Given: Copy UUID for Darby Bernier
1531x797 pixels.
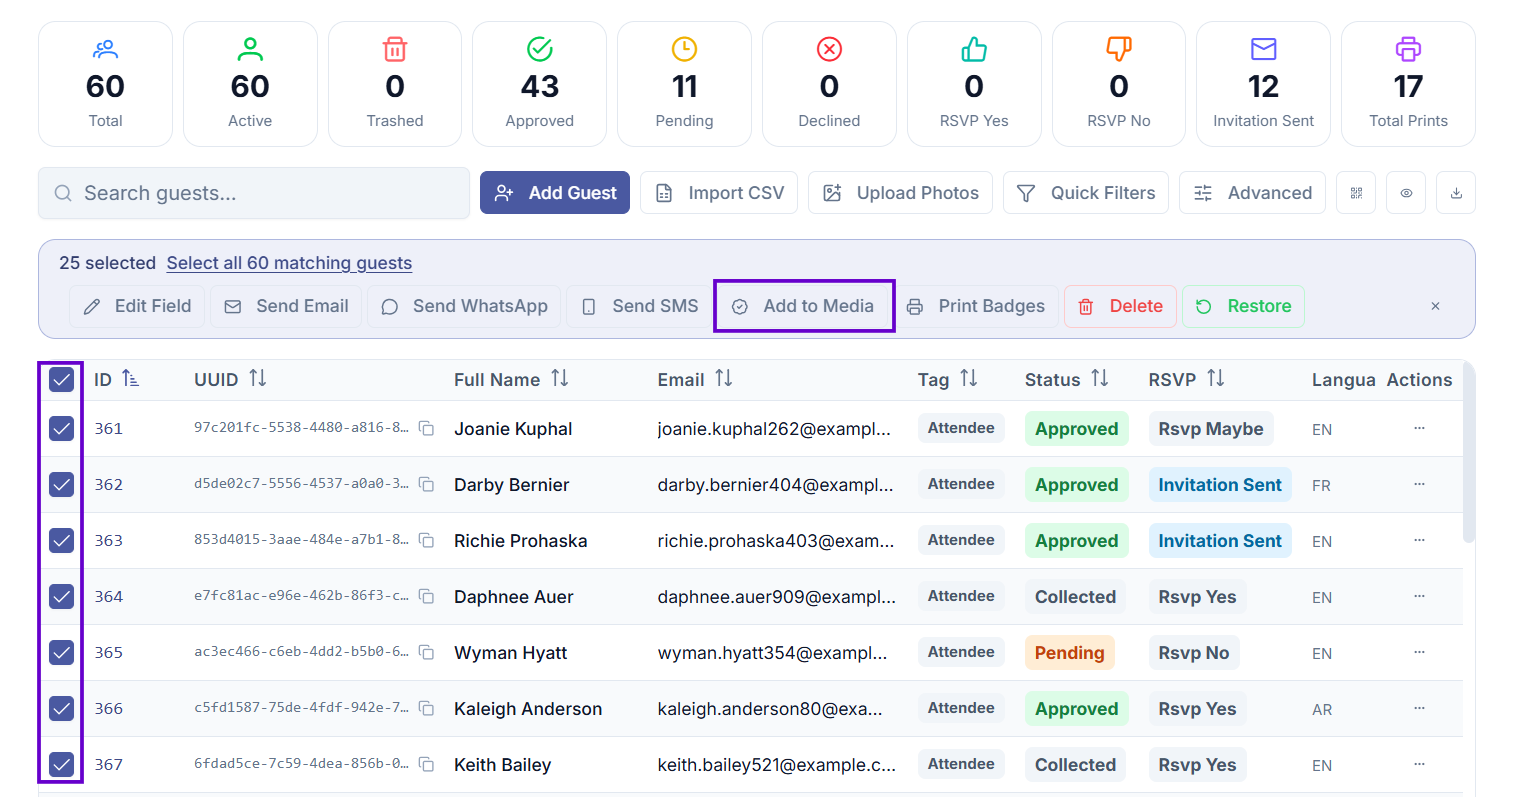Looking at the screenshot, I should (426, 485).
